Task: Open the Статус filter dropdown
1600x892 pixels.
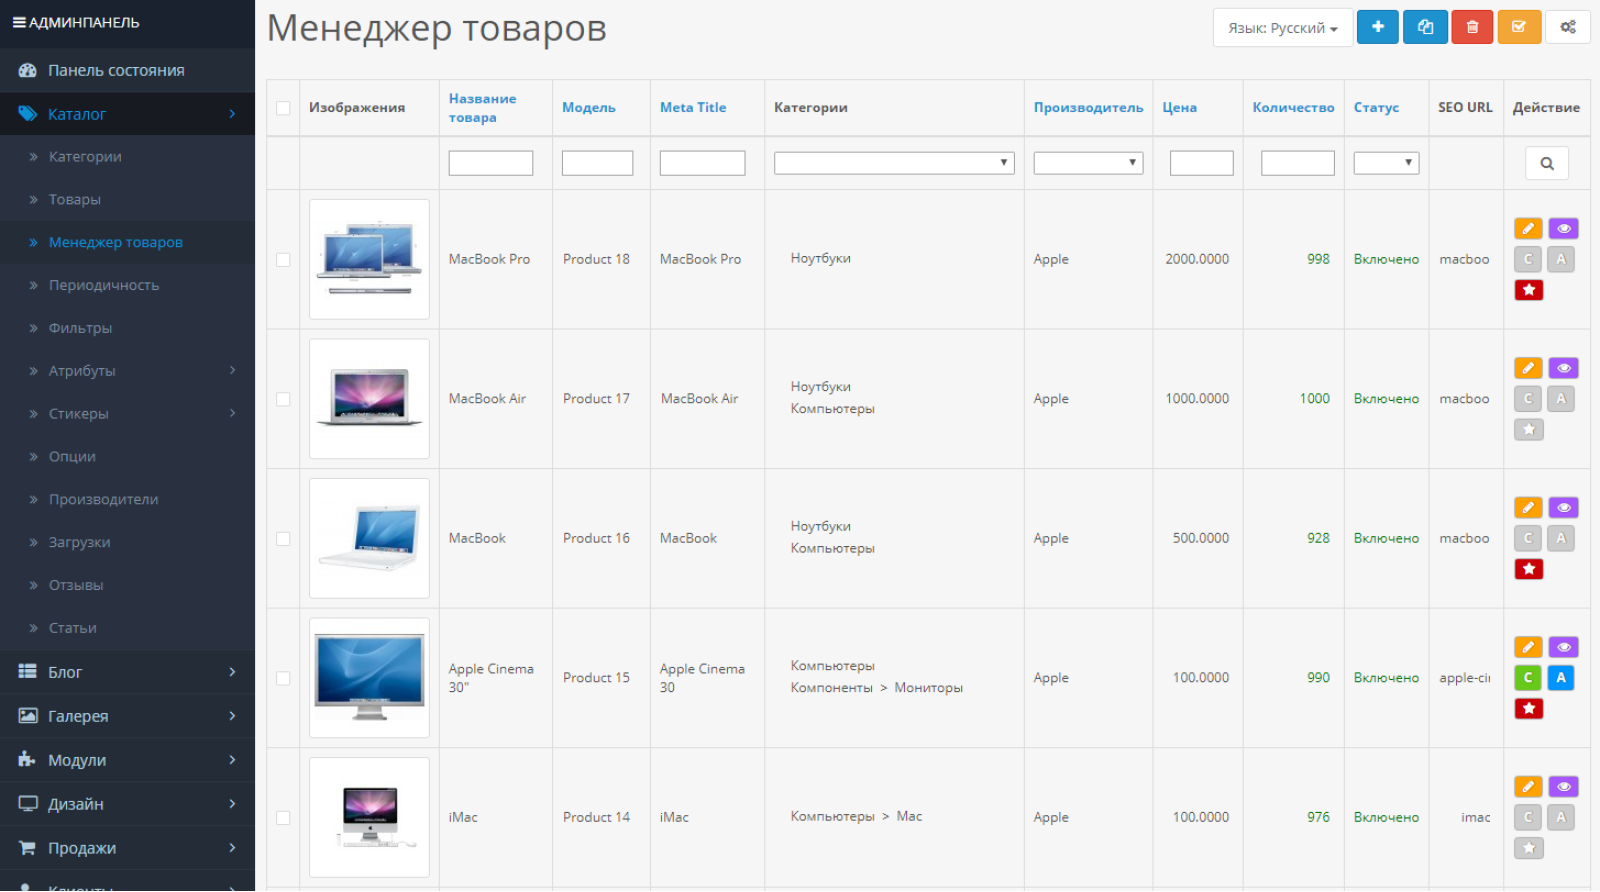Action: pyautogui.click(x=1386, y=163)
